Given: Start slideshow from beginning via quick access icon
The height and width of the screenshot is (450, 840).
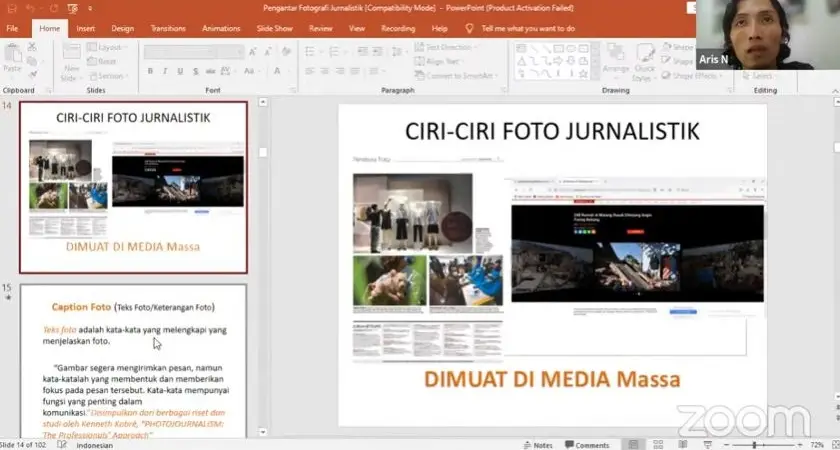Looking at the screenshot, I should 72,9.
